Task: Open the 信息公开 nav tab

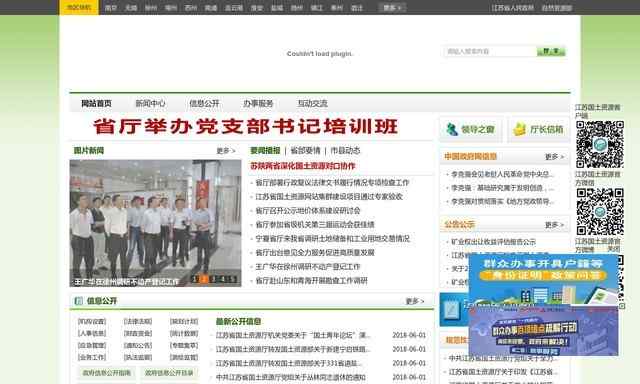Action: (204, 104)
